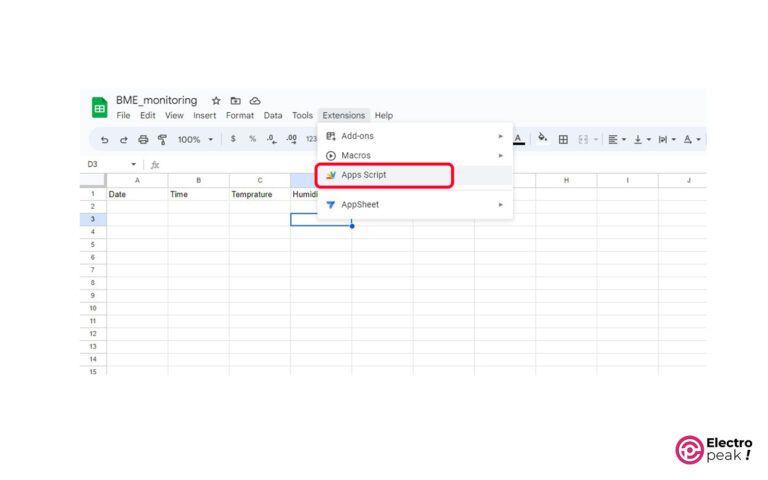
Task: Select the 'Time' cell
Action: (198, 194)
